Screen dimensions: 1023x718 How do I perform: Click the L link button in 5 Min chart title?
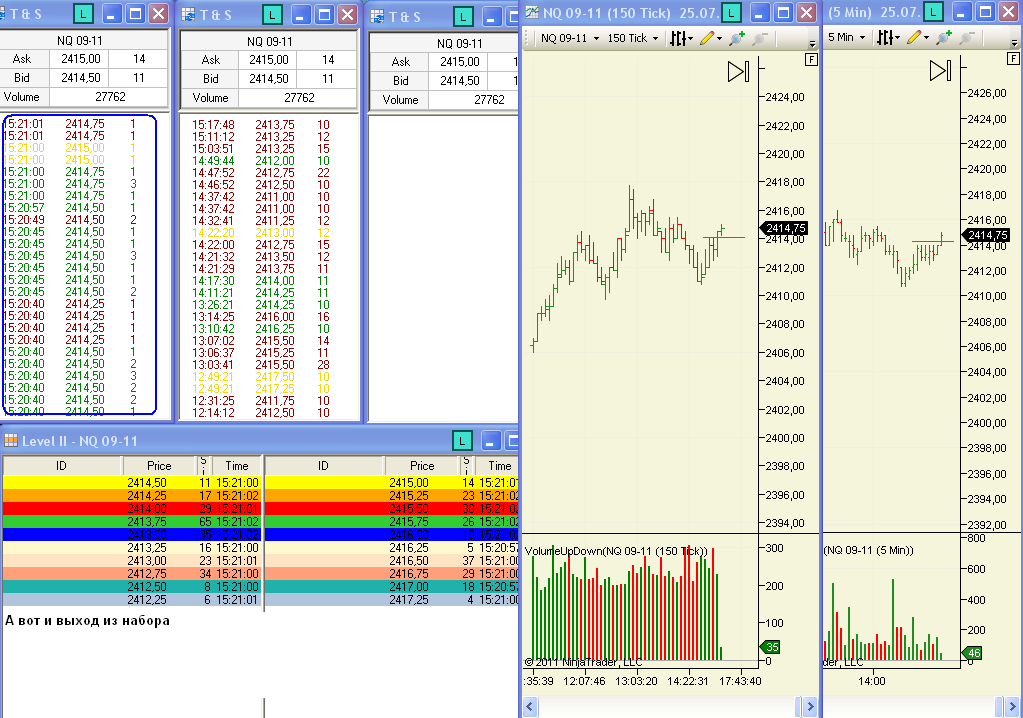934,12
